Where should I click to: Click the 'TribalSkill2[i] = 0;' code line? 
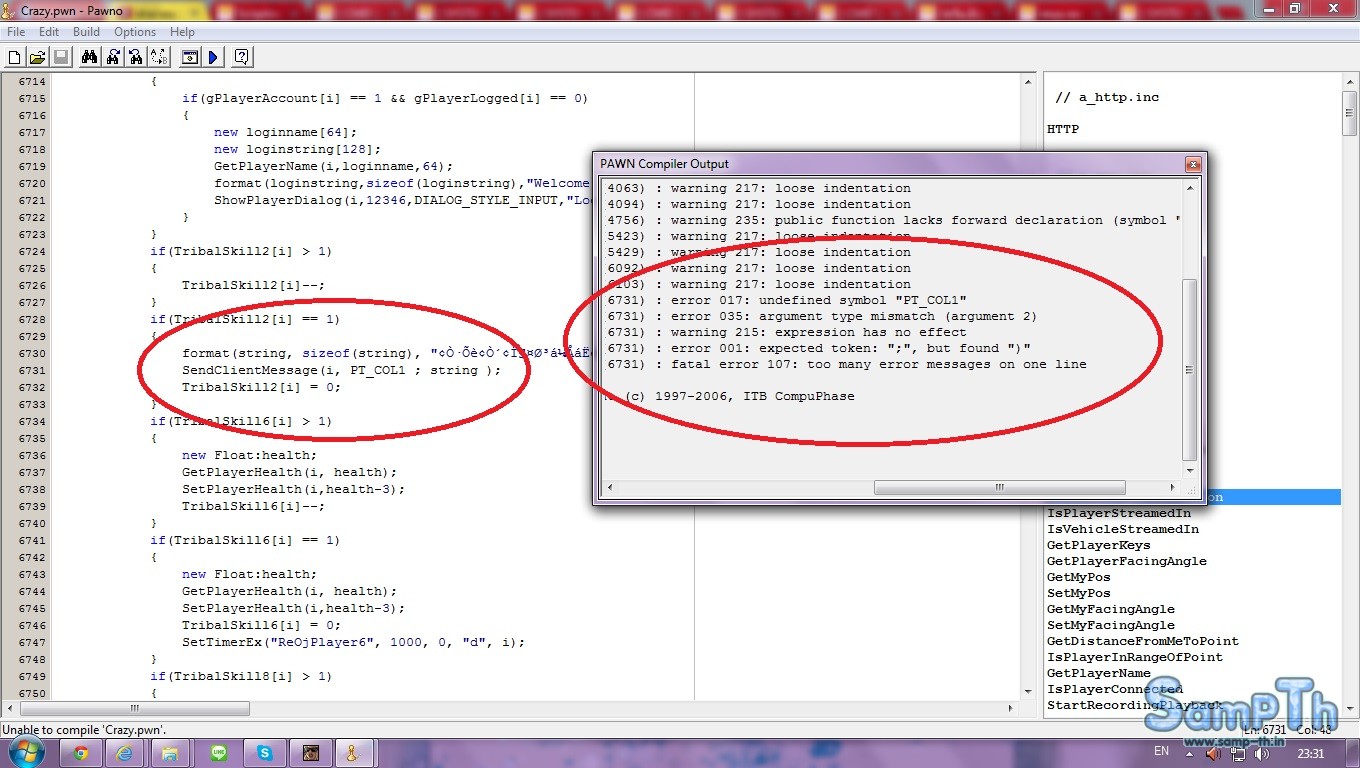click(261, 387)
